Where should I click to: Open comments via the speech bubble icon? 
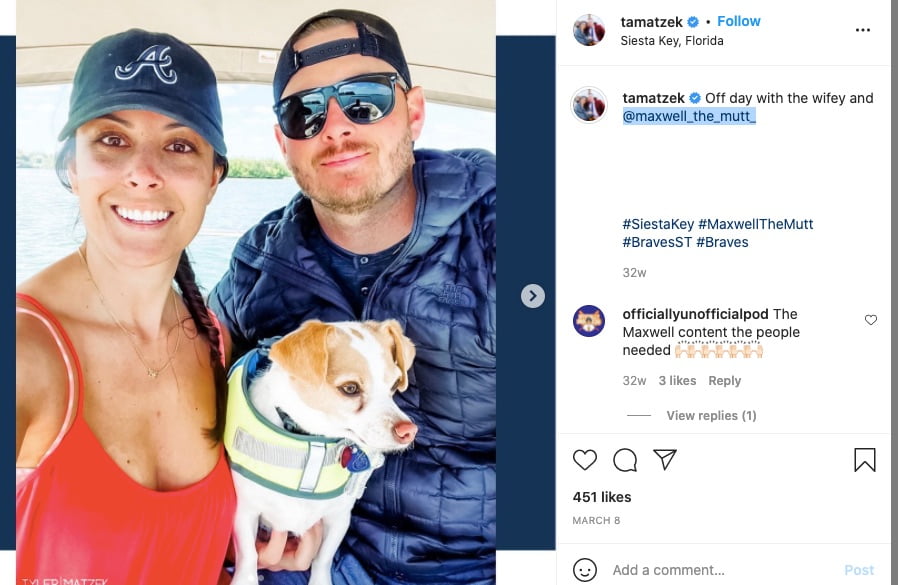(625, 460)
